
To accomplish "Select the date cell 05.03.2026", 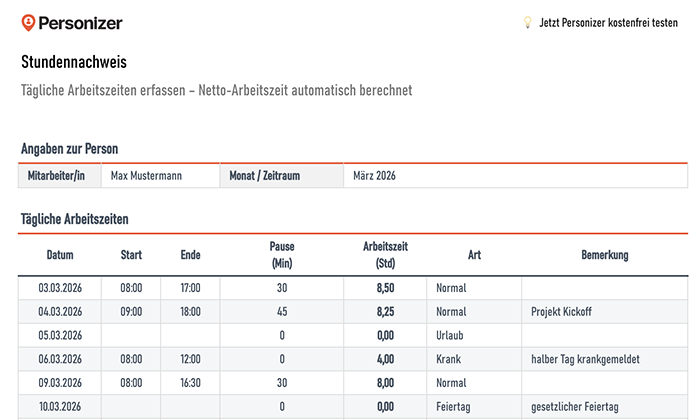I will click(x=60, y=335).
